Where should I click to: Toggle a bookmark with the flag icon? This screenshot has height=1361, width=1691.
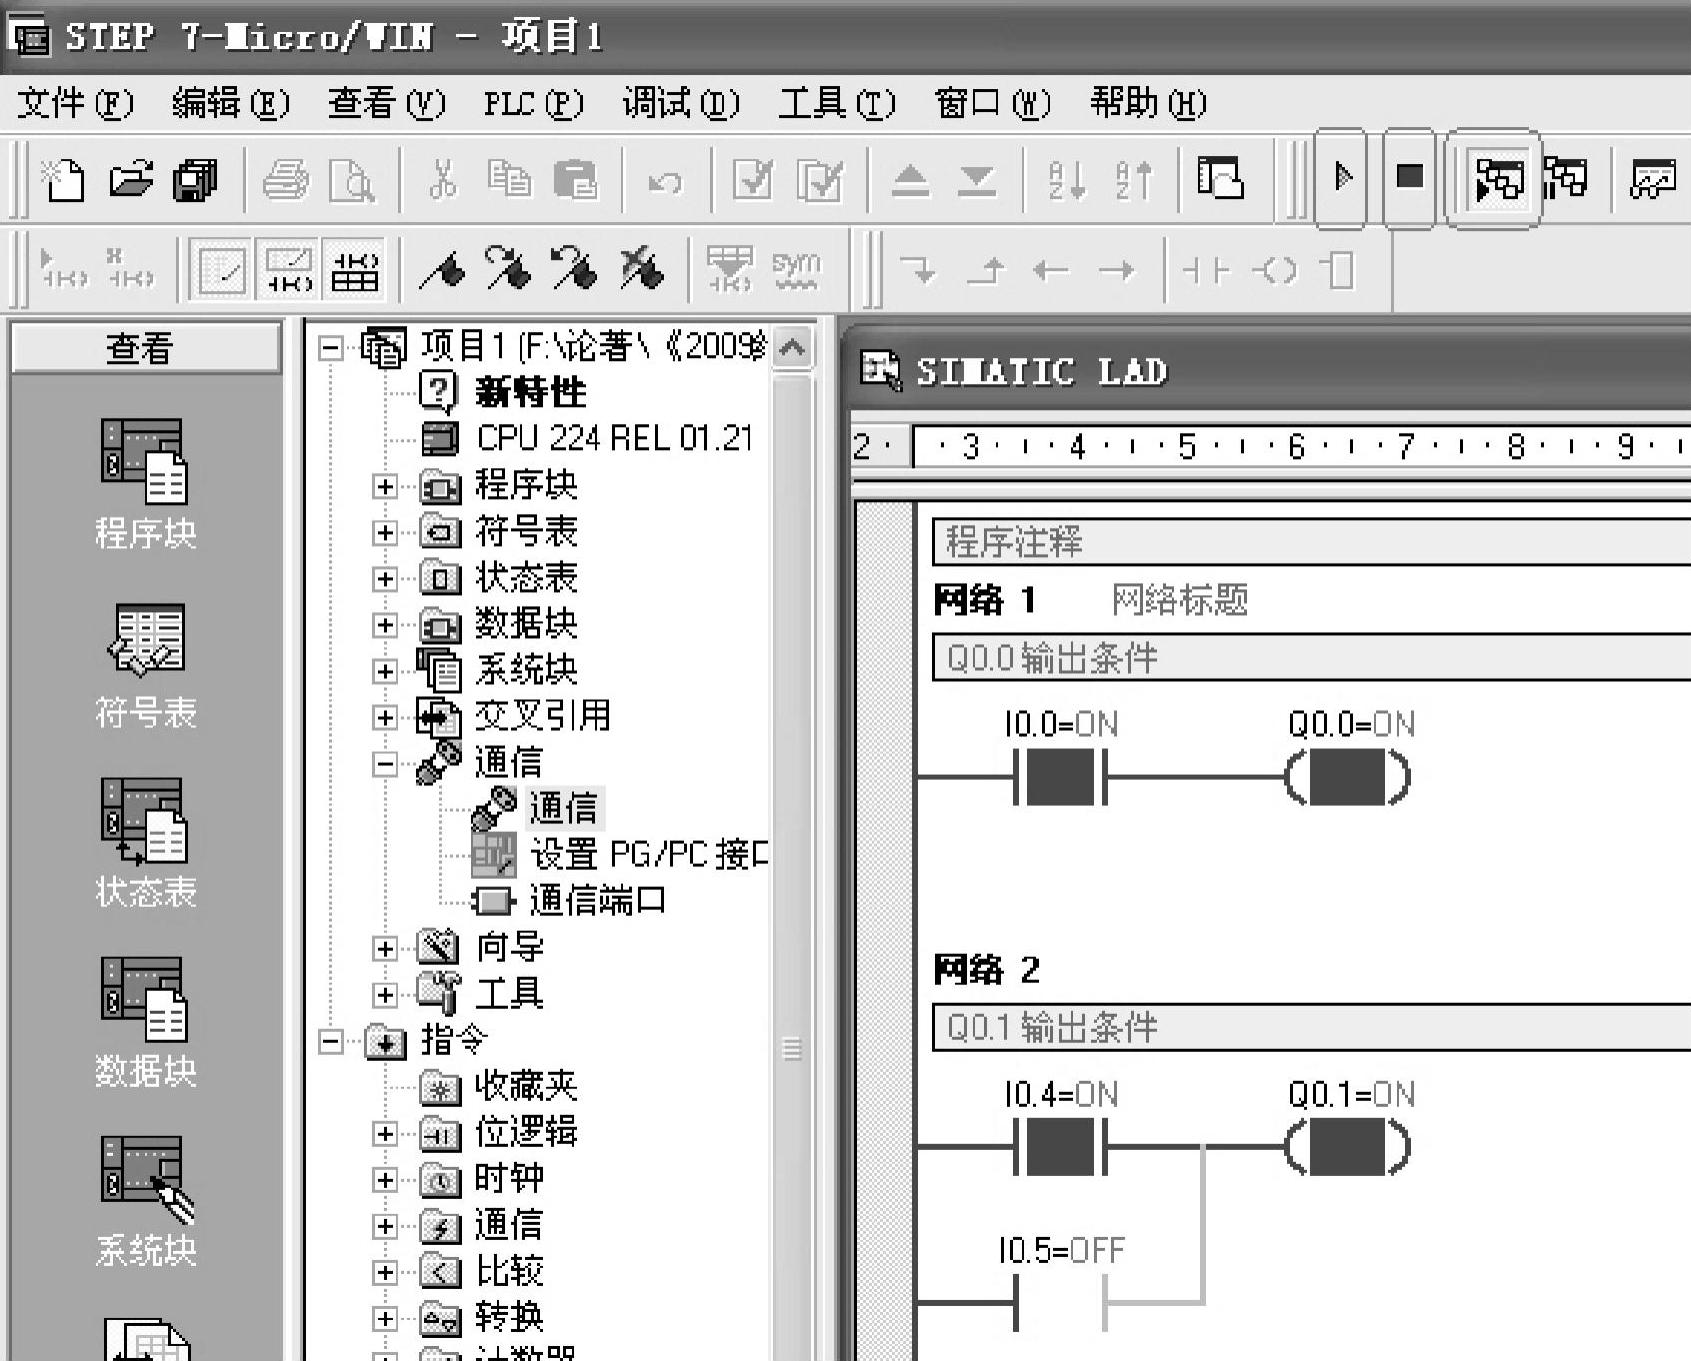coord(441,270)
